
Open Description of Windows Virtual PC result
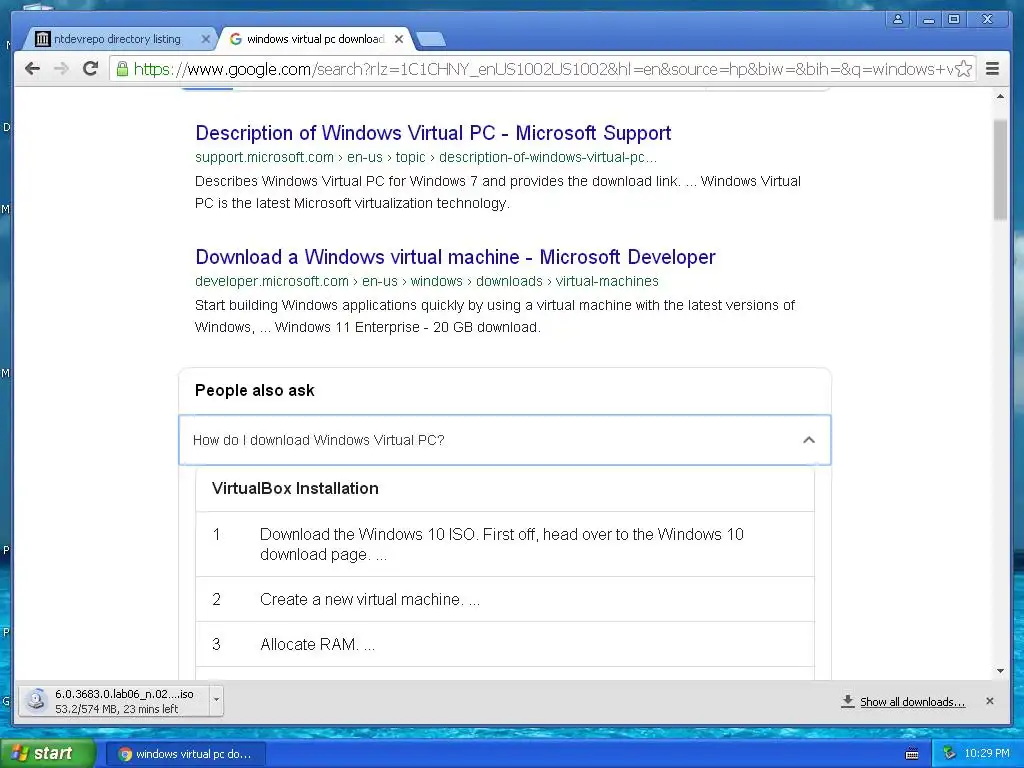433,133
